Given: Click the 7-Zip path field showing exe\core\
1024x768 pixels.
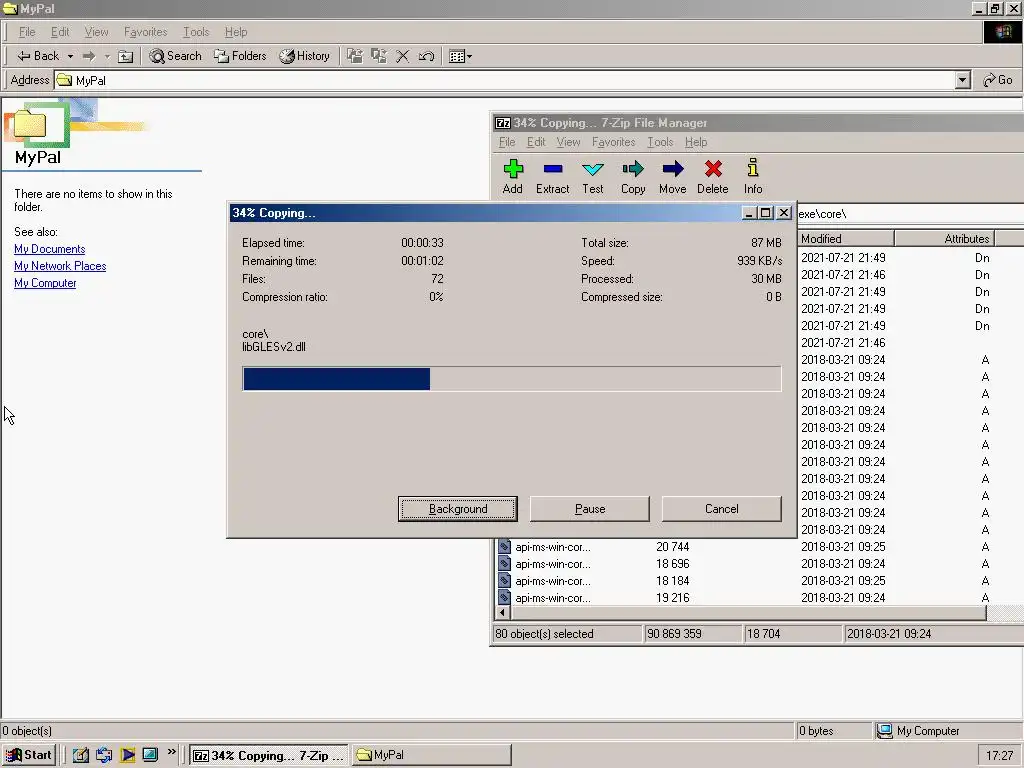Looking at the screenshot, I should 910,214.
